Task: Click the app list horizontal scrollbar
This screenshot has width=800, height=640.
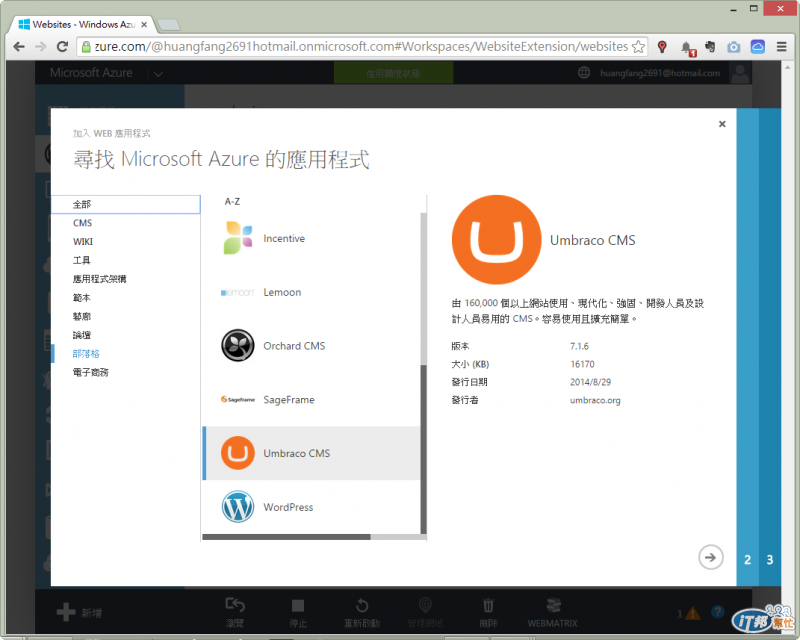Action: tap(286, 537)
